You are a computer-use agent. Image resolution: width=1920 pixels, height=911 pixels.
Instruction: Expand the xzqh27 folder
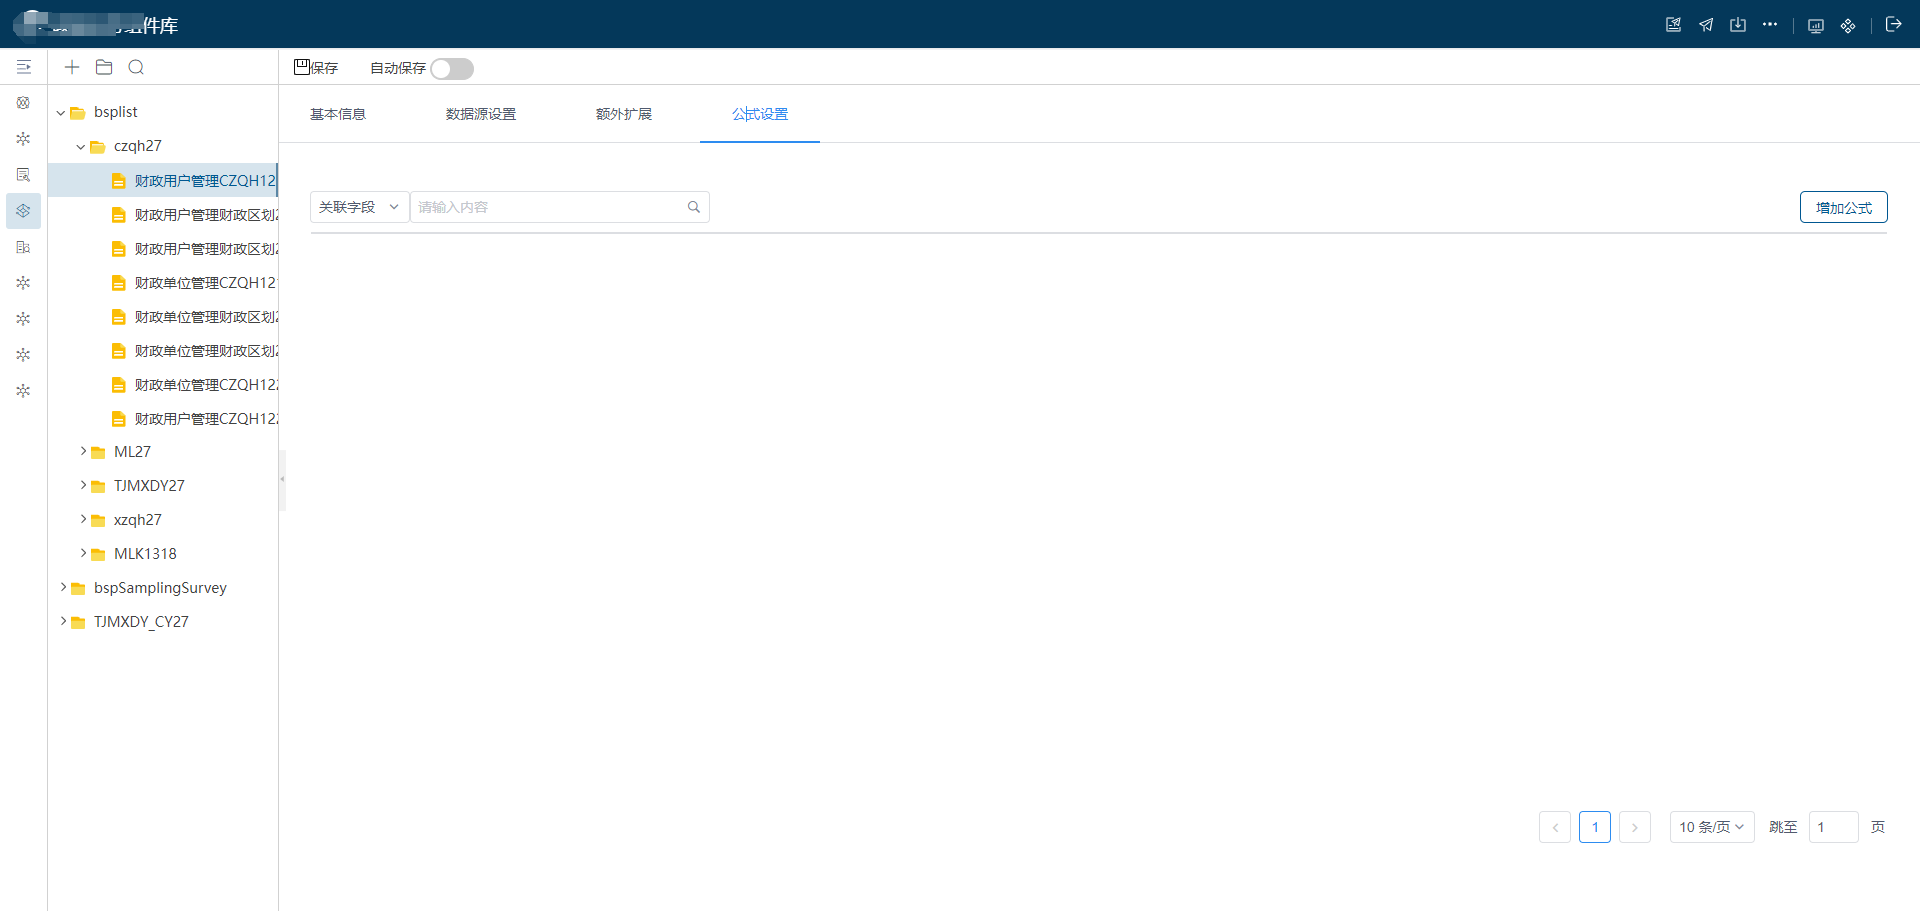(83, 520)
